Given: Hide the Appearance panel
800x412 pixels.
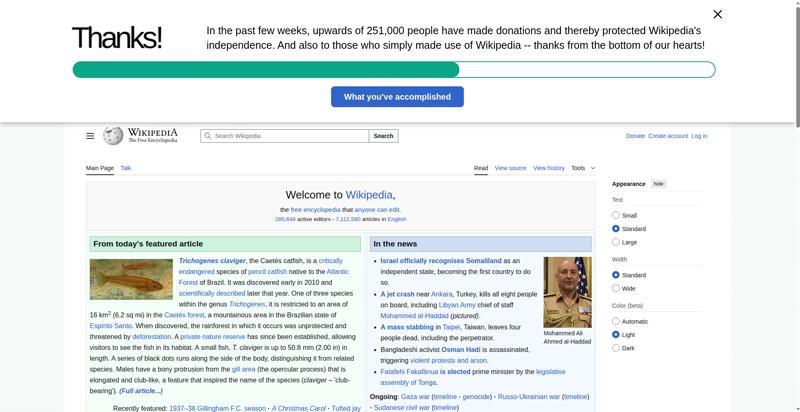Looking at the screenshot, I should [658, 184].
